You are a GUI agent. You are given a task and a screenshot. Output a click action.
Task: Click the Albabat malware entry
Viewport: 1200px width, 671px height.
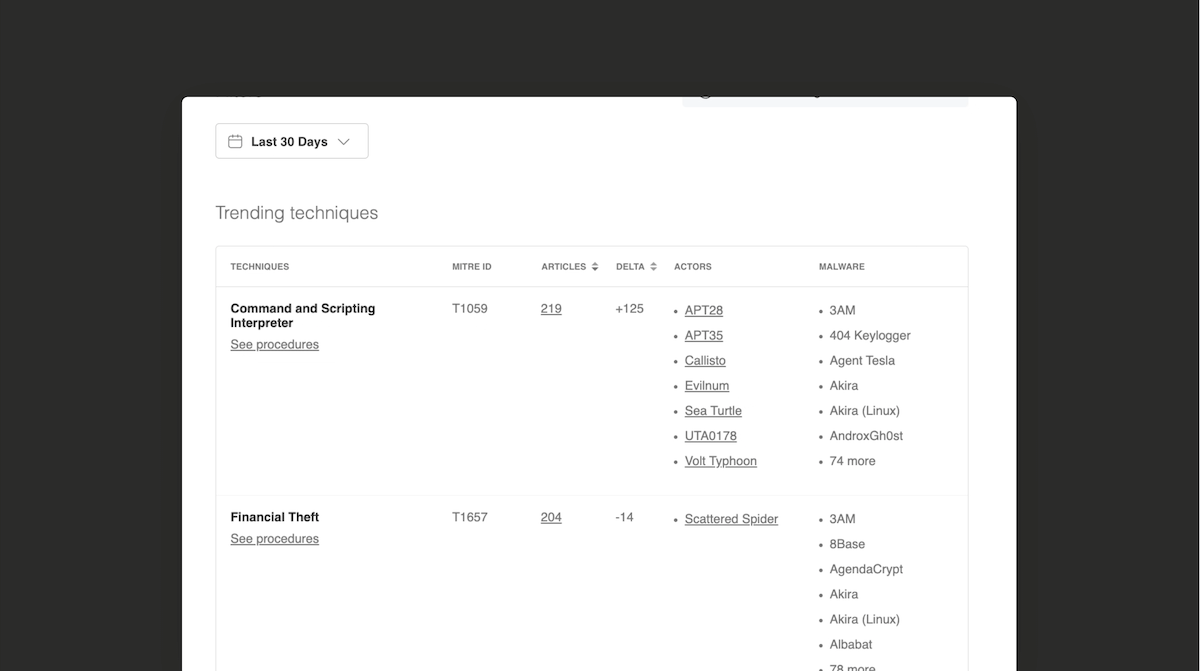tap(851, 644)
